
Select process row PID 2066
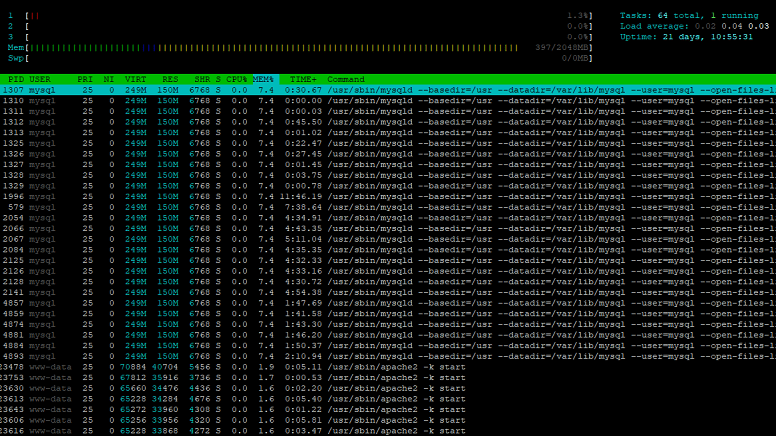(388, 228)
